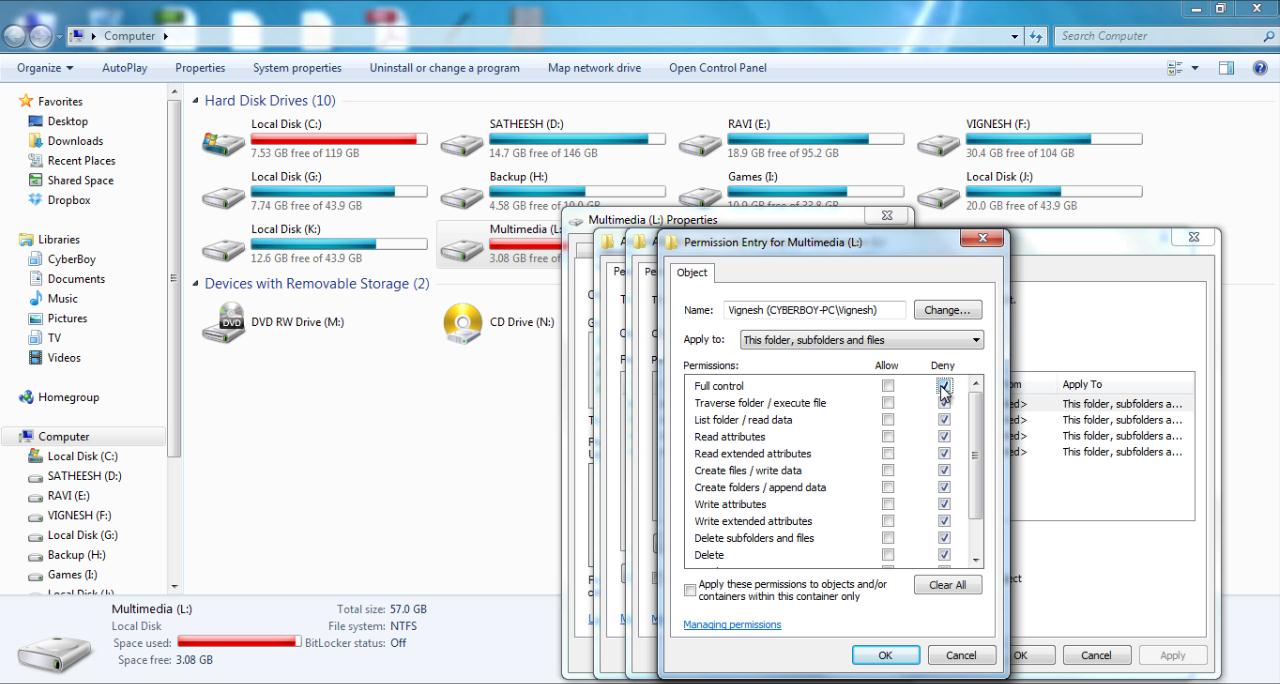Click AutoPlay in the Explorer toolbar
The height and width of the screenshot is (684, 1280).
point(124,68)
